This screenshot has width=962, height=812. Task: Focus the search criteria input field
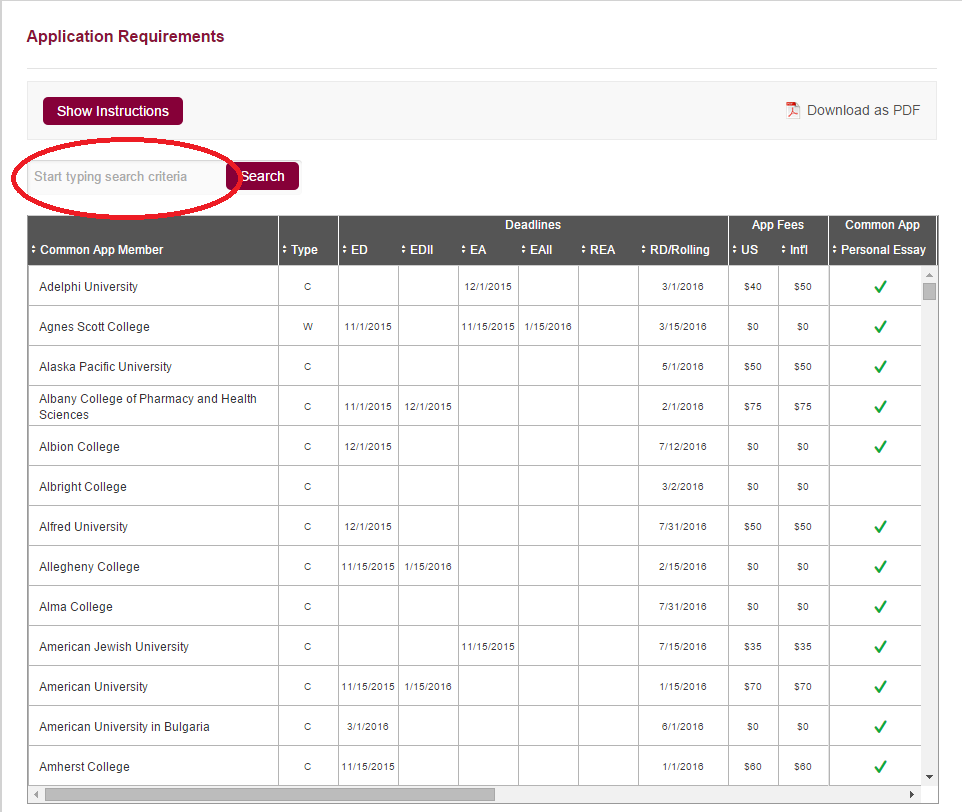pos(126,177)
